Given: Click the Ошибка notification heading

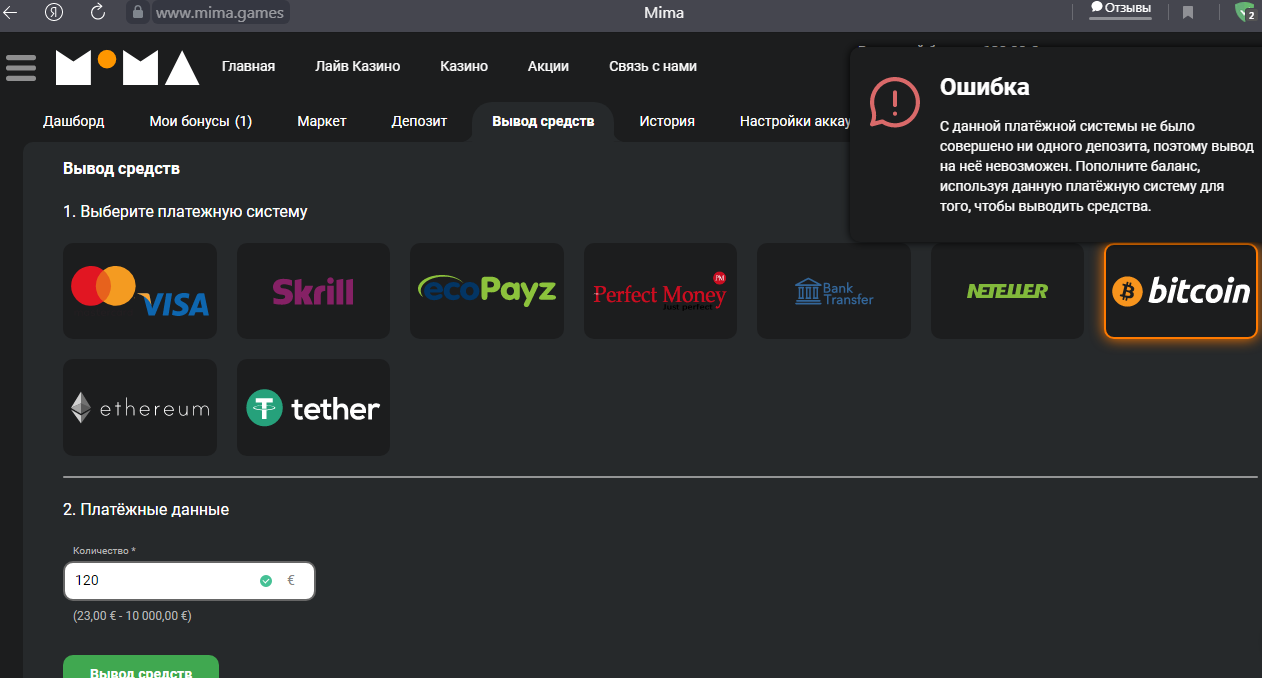Looking at the screenshot, I should pos(985,87).
